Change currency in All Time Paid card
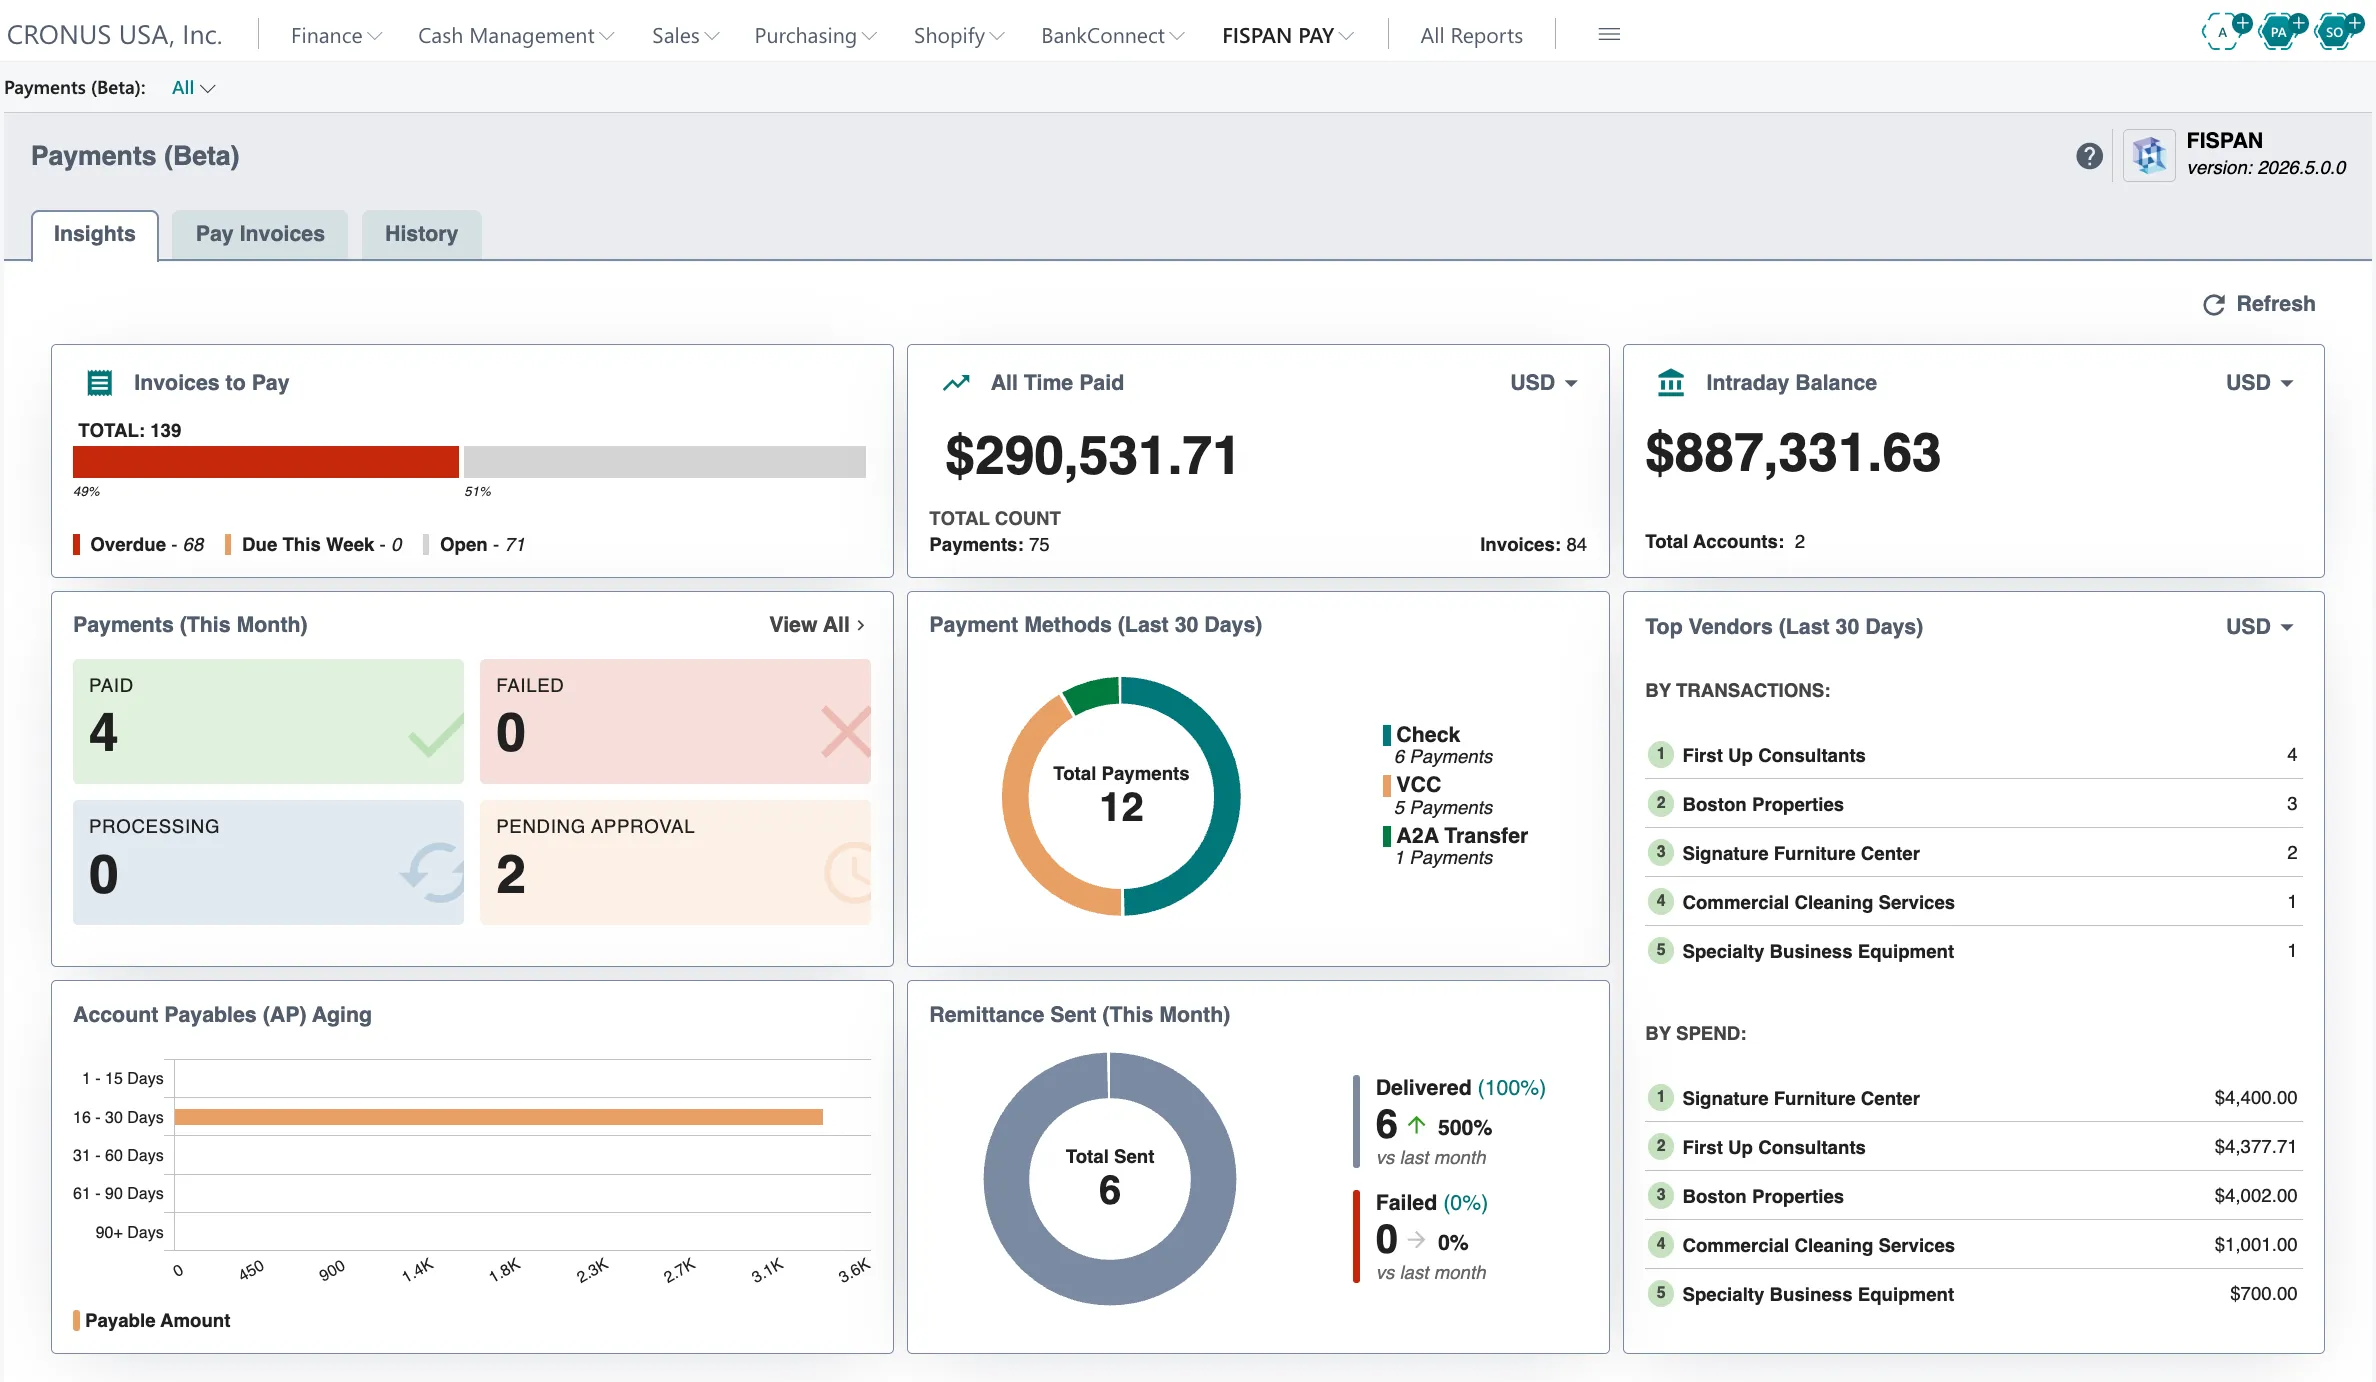The height and width of the screenshot is (1382, 2376). click(1543, 383)
